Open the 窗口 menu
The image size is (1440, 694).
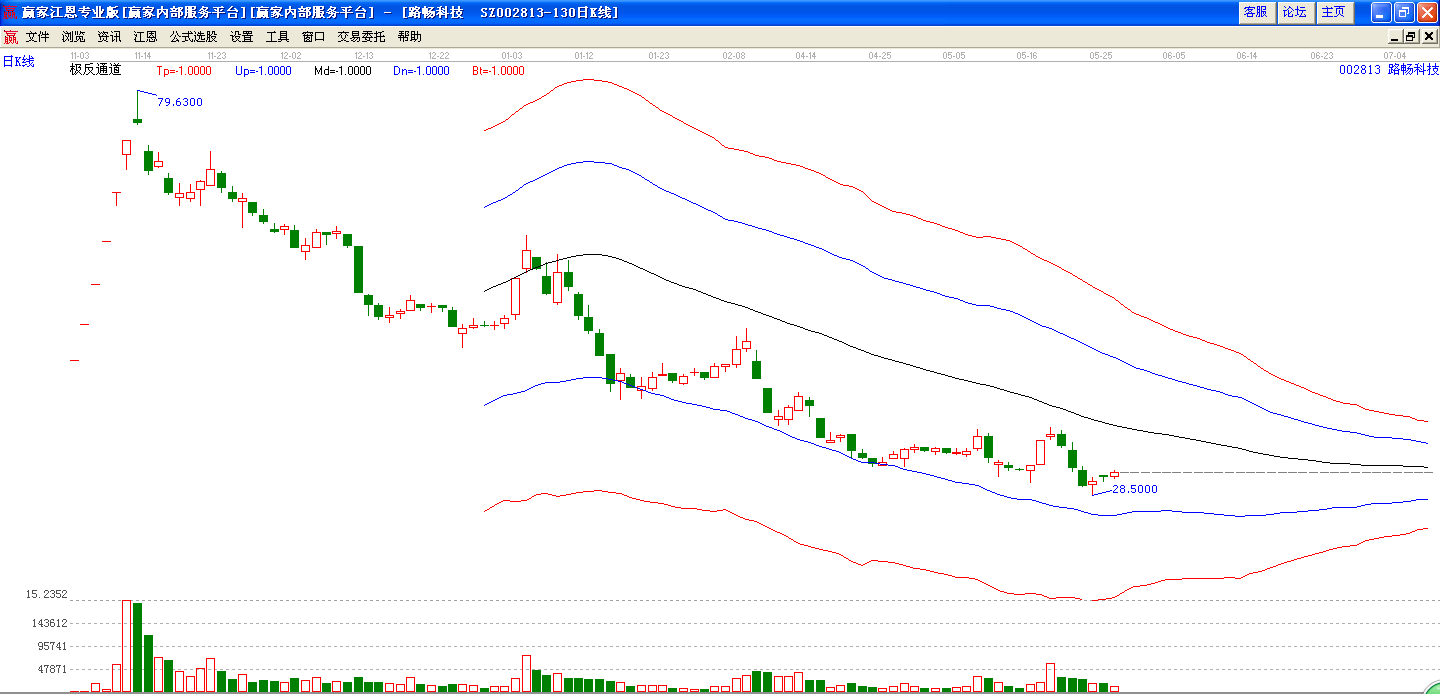coord(313,37)
